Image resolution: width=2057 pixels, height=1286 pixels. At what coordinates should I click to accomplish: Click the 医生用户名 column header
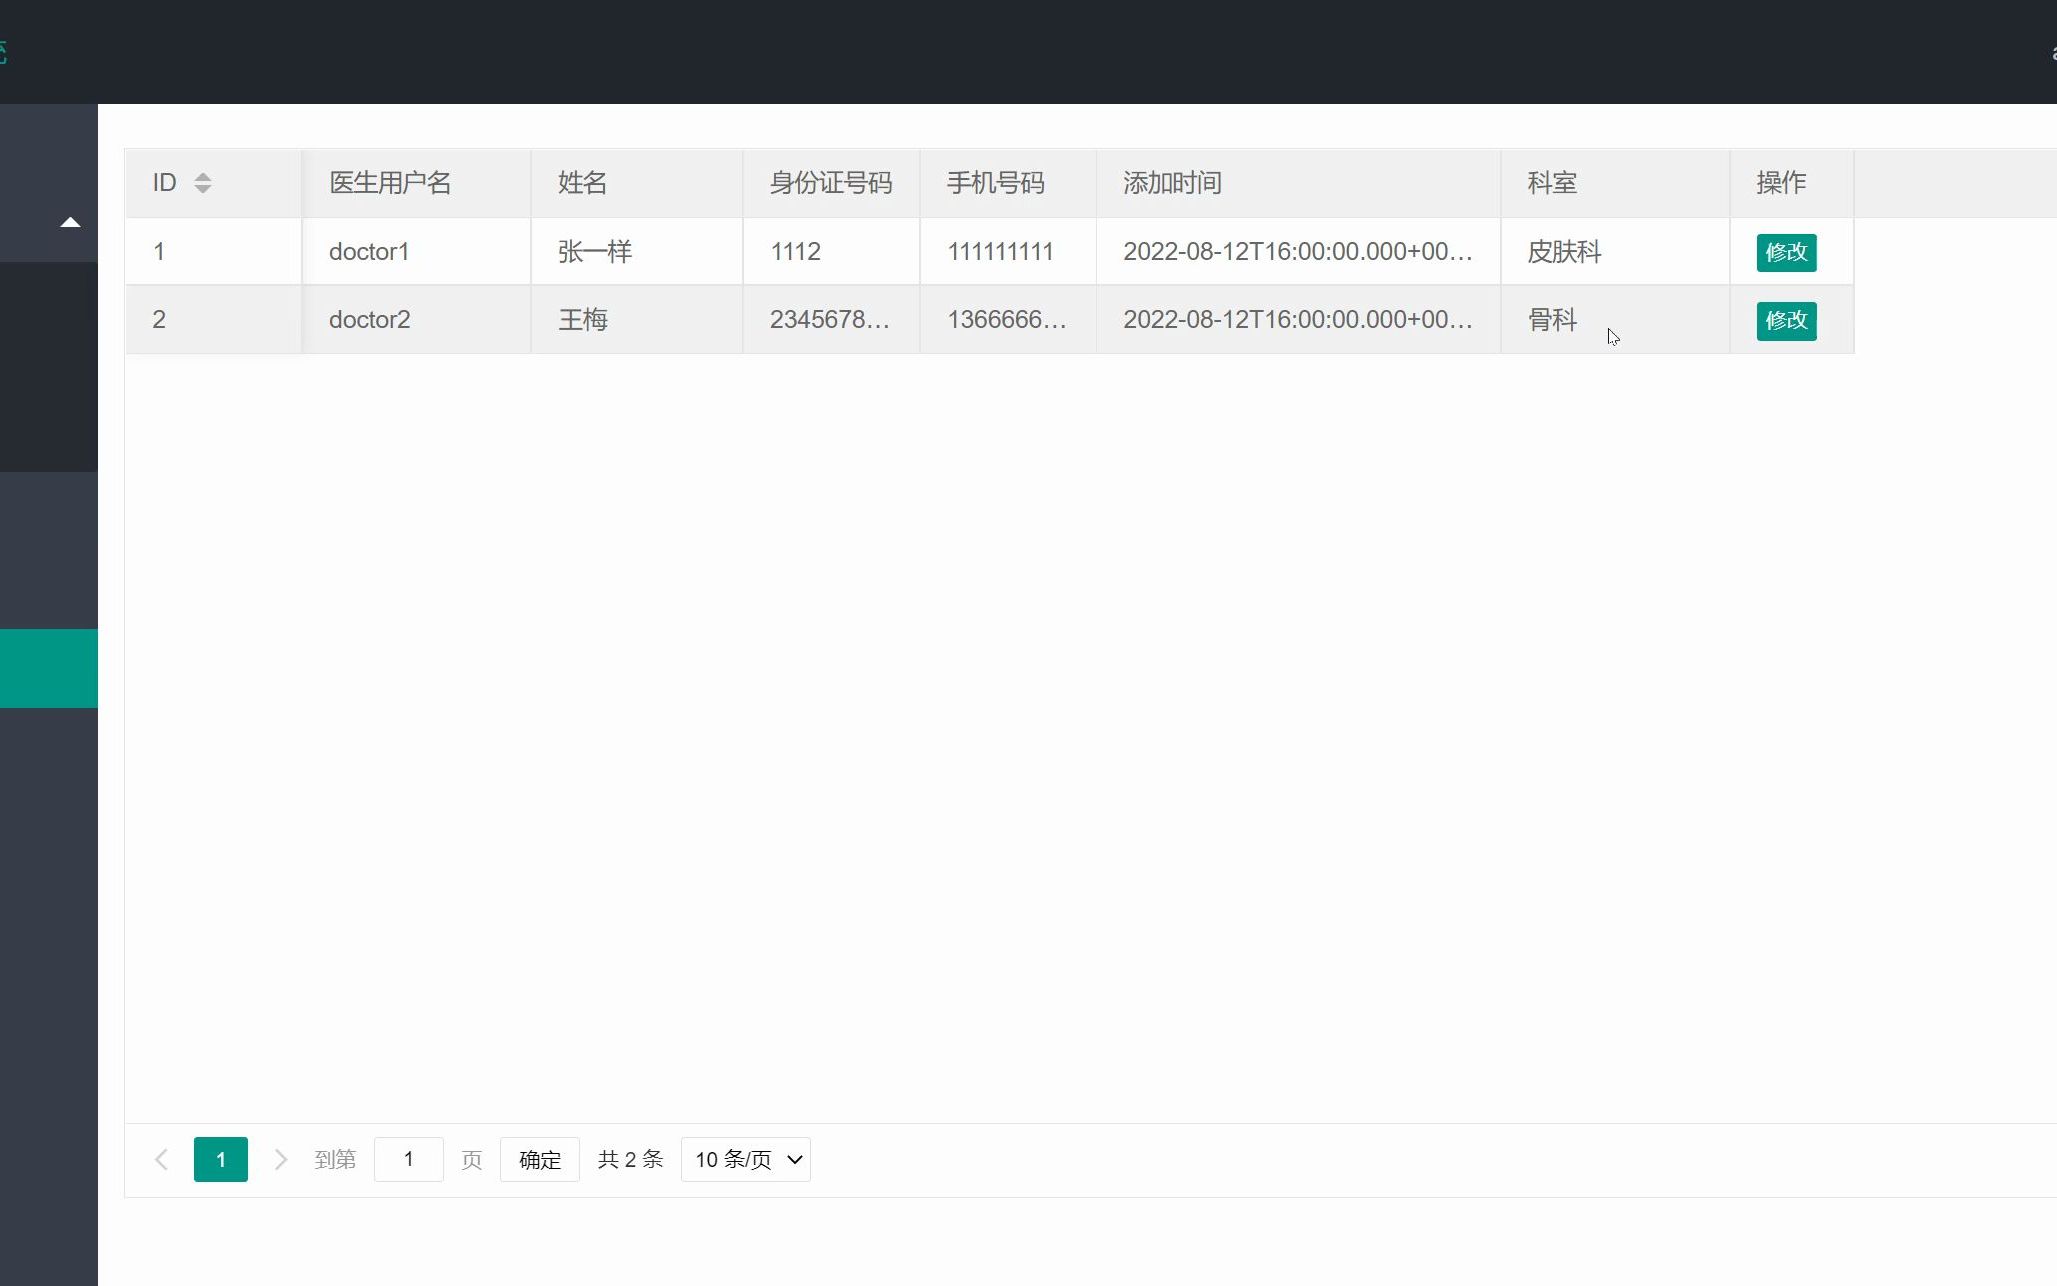tap(390, 183)
